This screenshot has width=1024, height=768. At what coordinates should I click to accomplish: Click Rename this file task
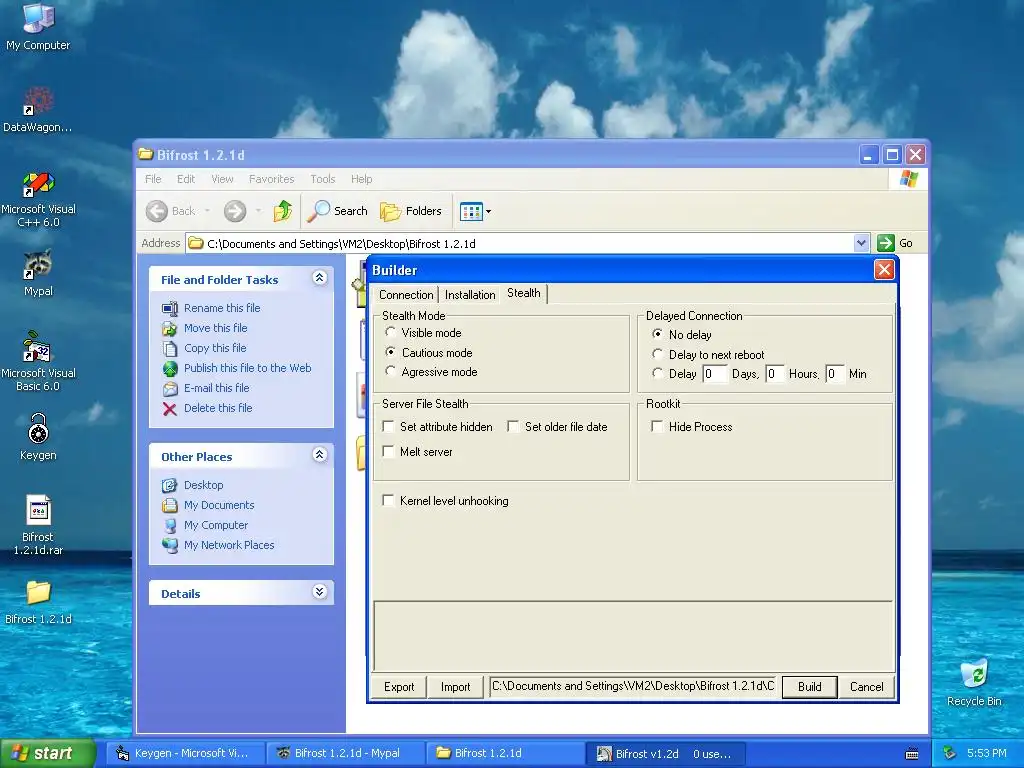[x=221, y=308]
